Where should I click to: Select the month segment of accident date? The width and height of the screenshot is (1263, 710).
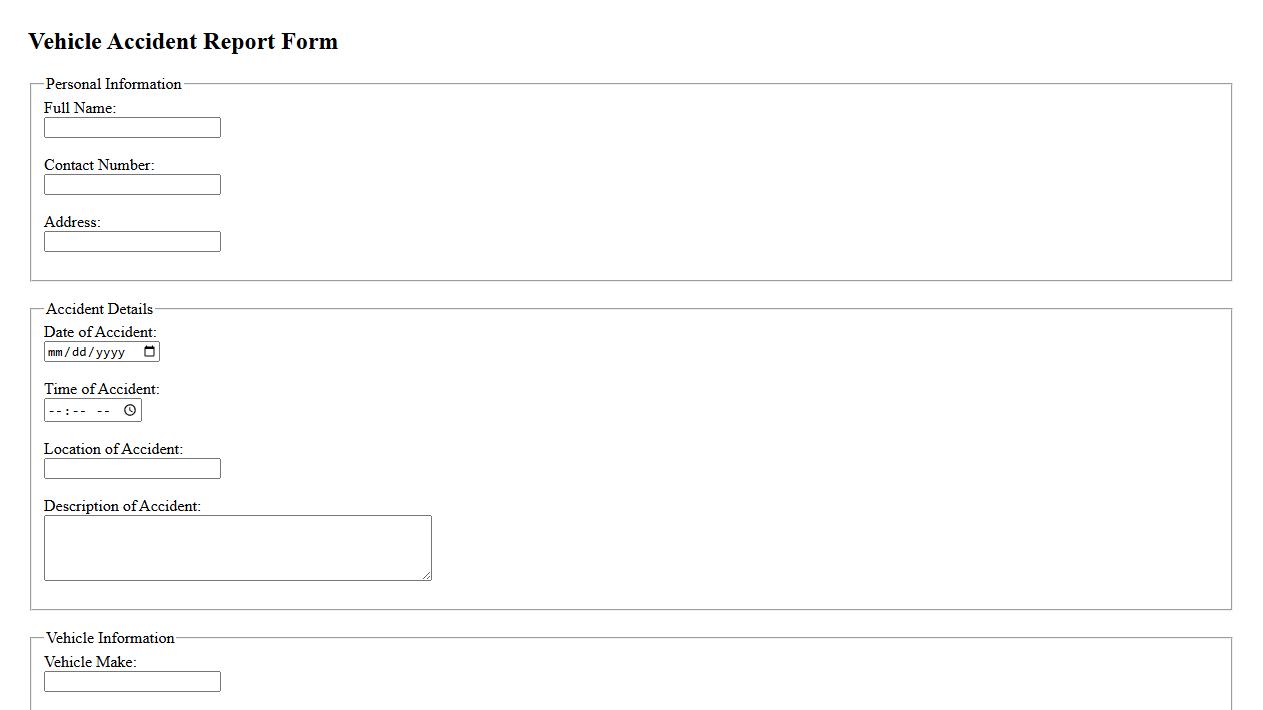[x=56, y=352]
